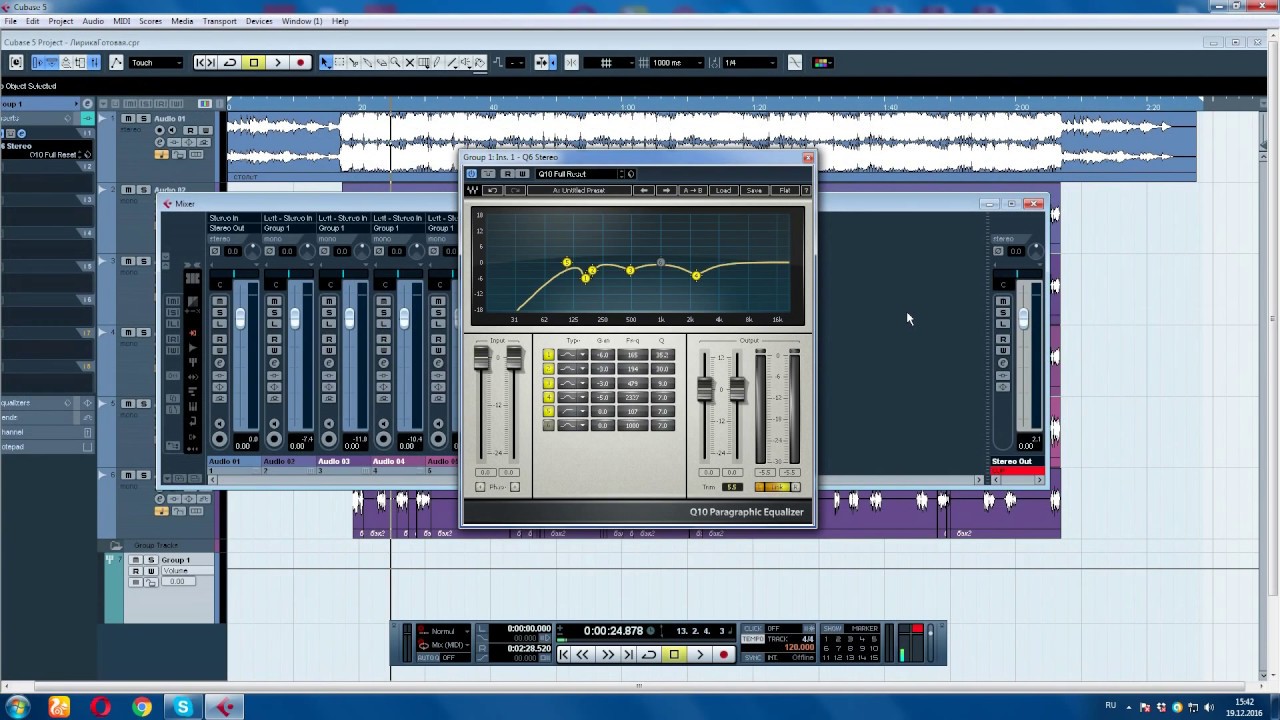Click the left Output fader in Q10
1280x720 pixels.
pyautogui.click(x=705, y=389)
